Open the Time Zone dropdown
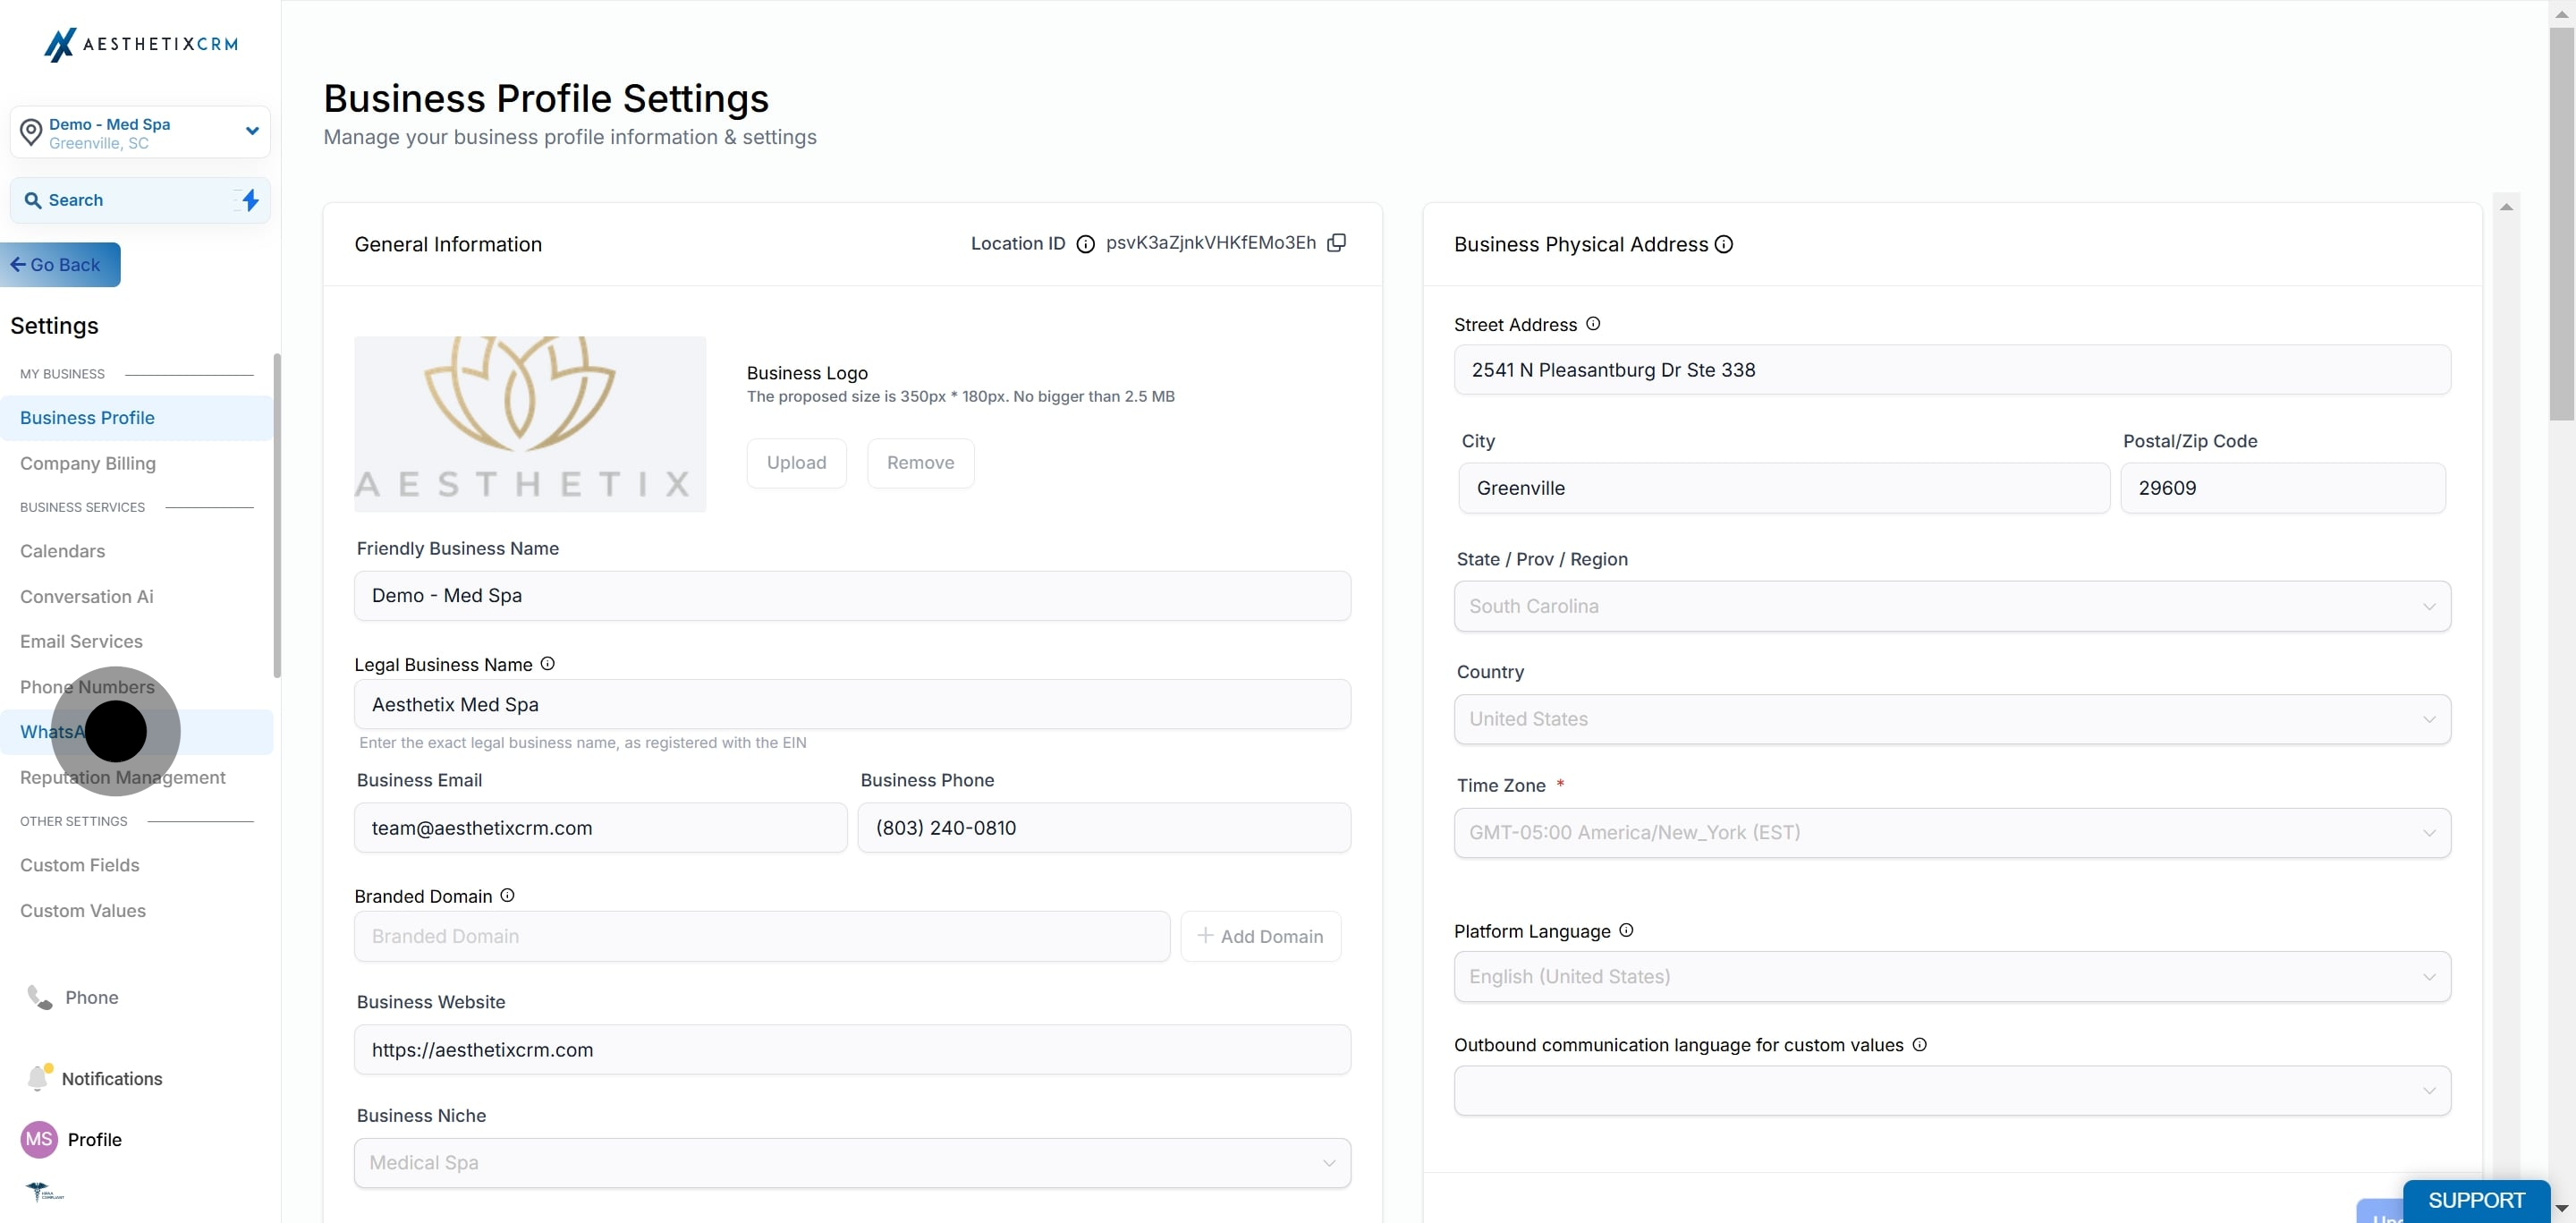Image resolution: width=2576 pixels, height=1223 pixels. 1951,832
